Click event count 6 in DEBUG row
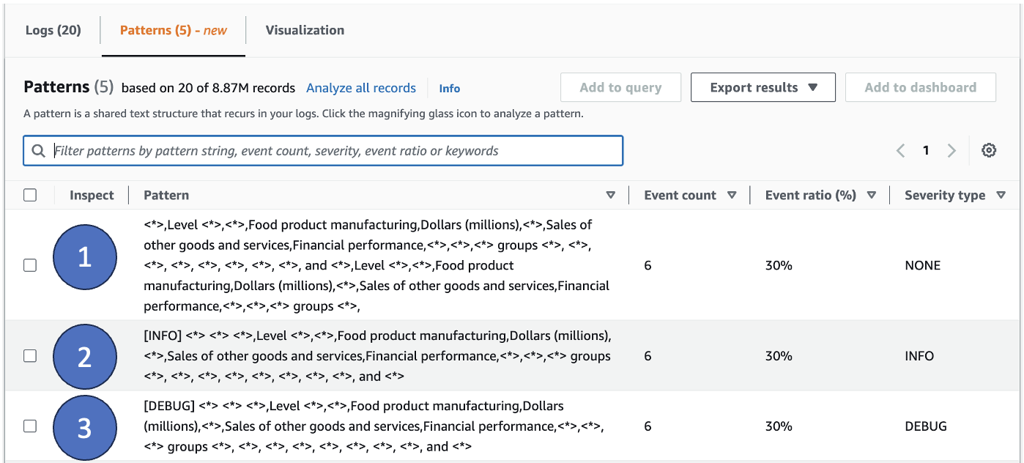Image resolution: width=1024 pixels, height=463 pixels. [x=648, y=426]
